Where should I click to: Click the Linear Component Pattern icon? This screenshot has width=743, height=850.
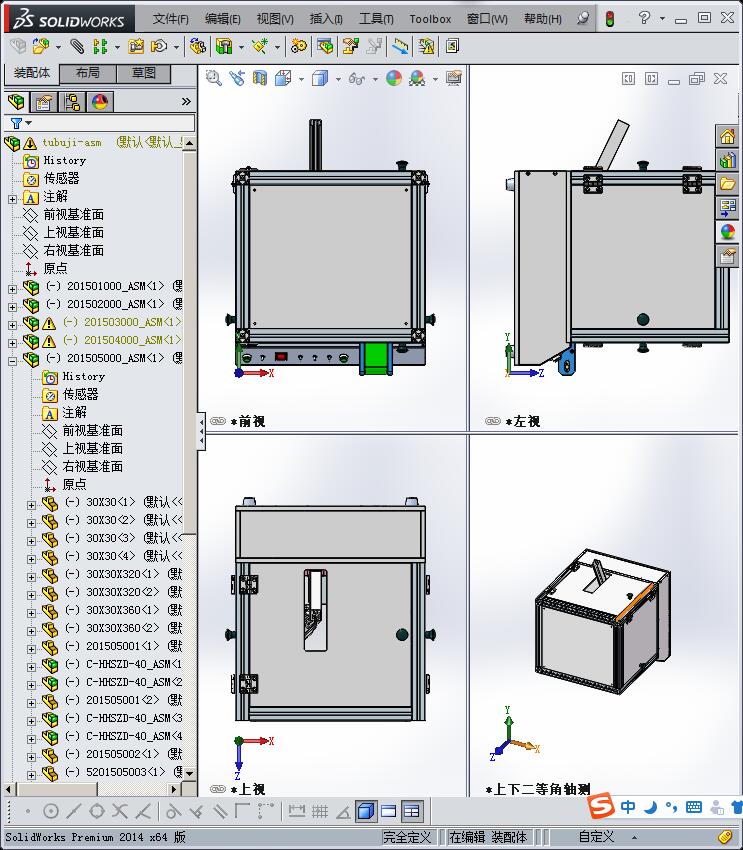pos(100,47)
